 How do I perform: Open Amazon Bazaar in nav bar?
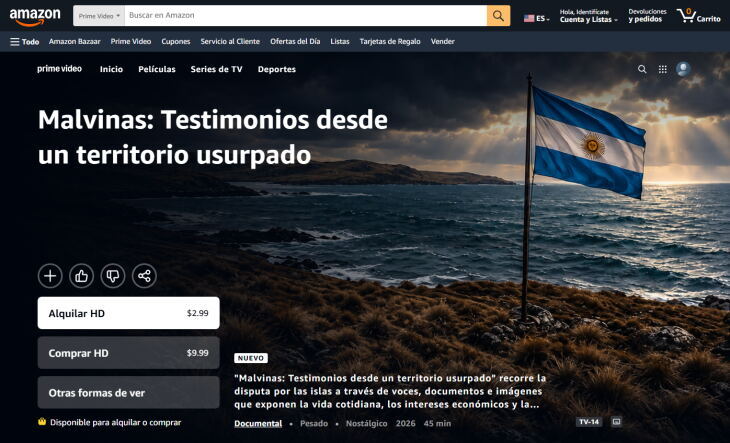pyautogui.click(x=74, y=41)
